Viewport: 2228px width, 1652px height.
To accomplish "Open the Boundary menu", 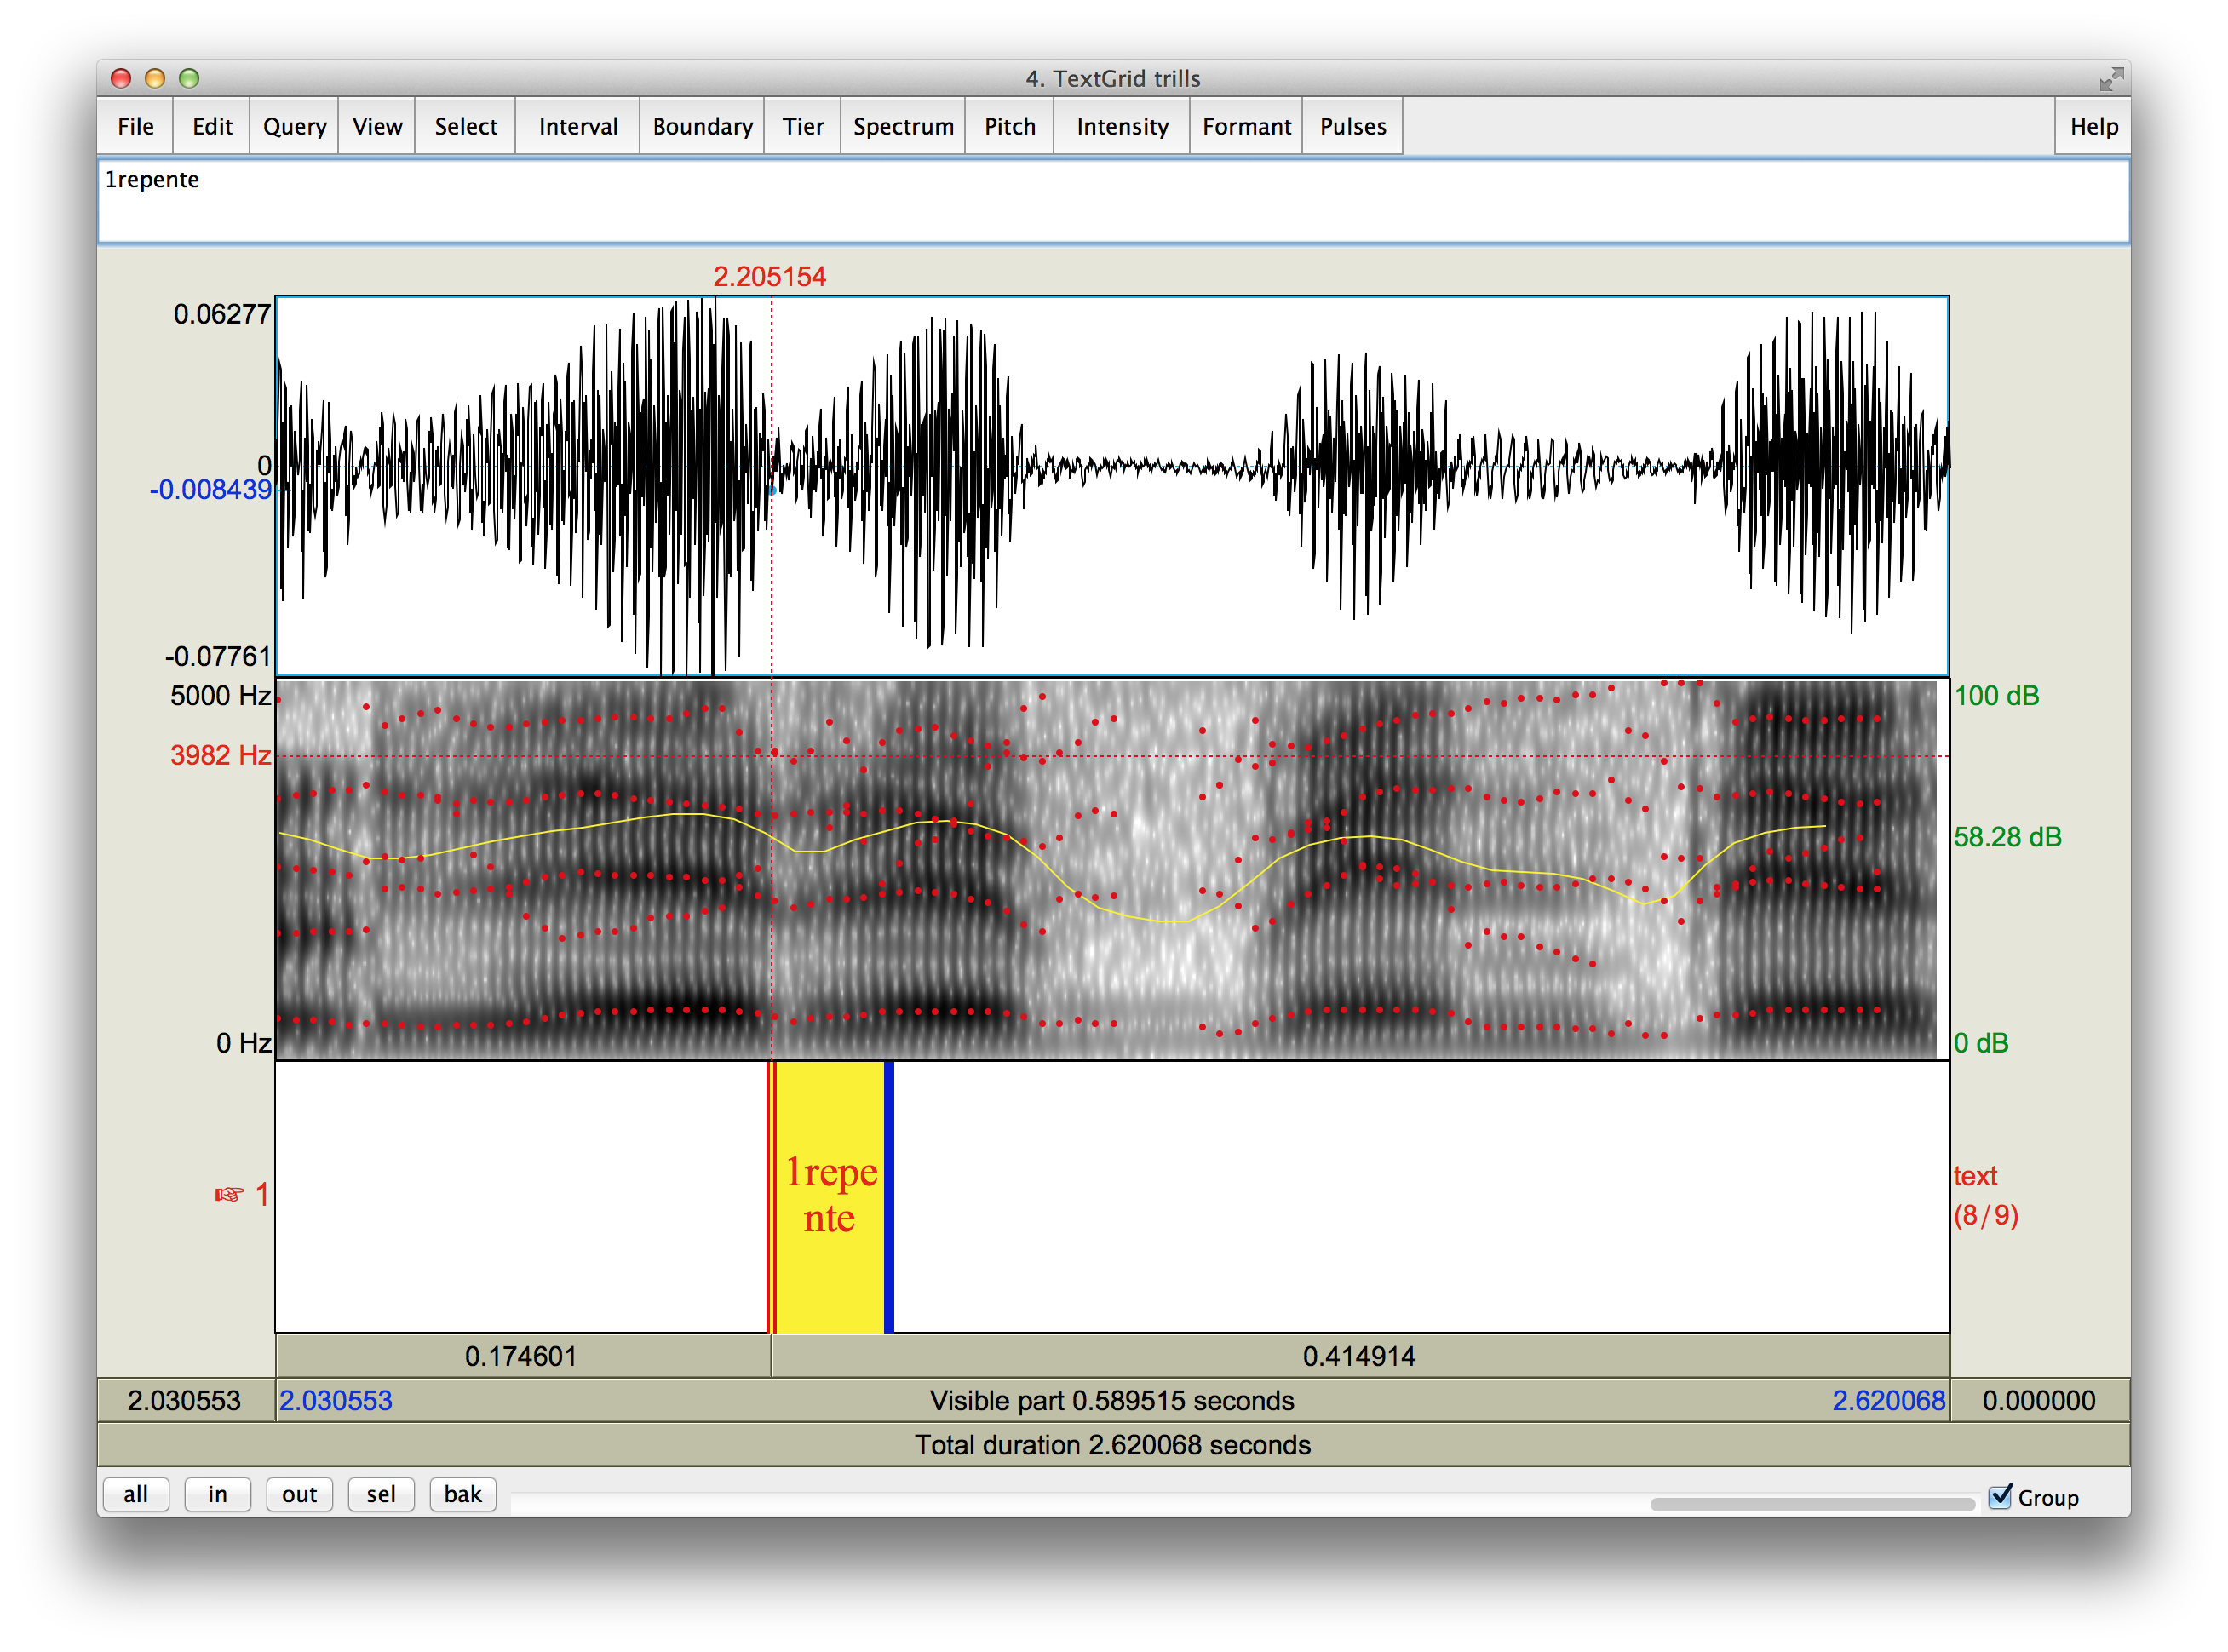I will (x=702, y=127).
